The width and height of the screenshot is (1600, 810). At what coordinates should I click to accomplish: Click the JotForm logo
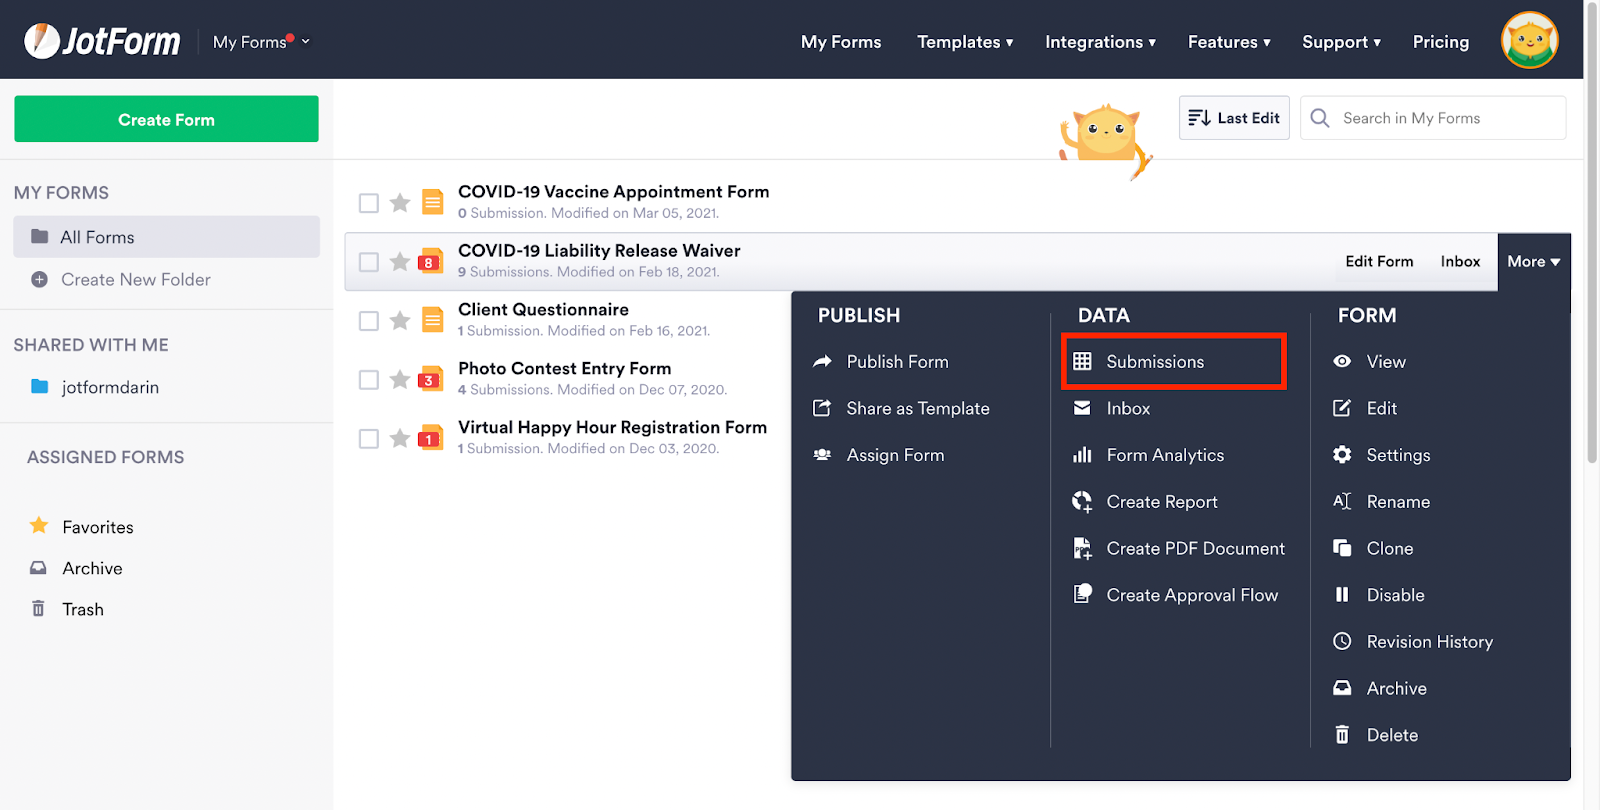tap(102, 41)
